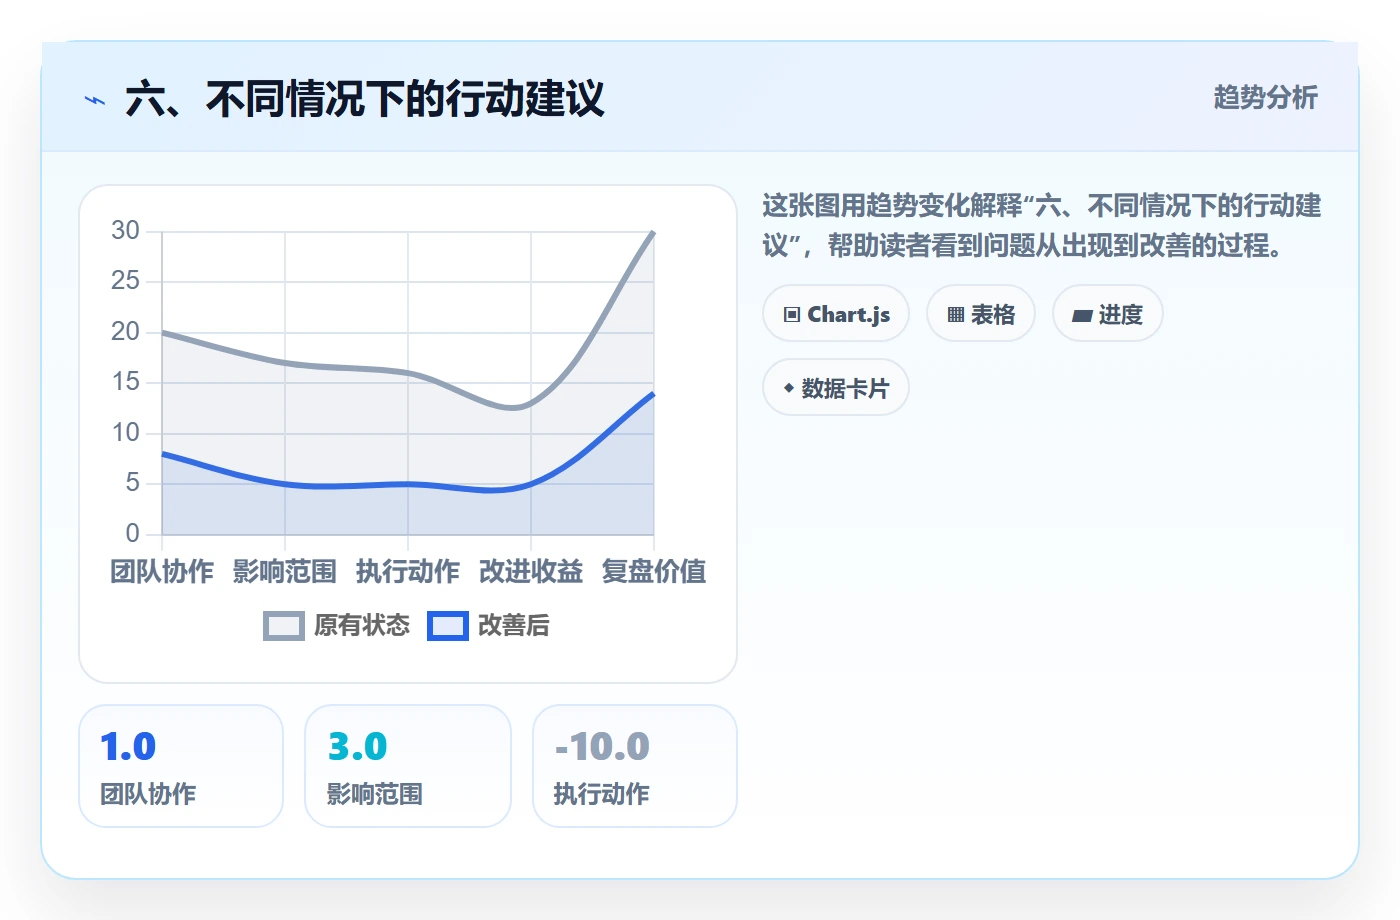Click the 团队协作 x-axis label
Viewport: 1400px width, 920px height.
click(162, 572)
